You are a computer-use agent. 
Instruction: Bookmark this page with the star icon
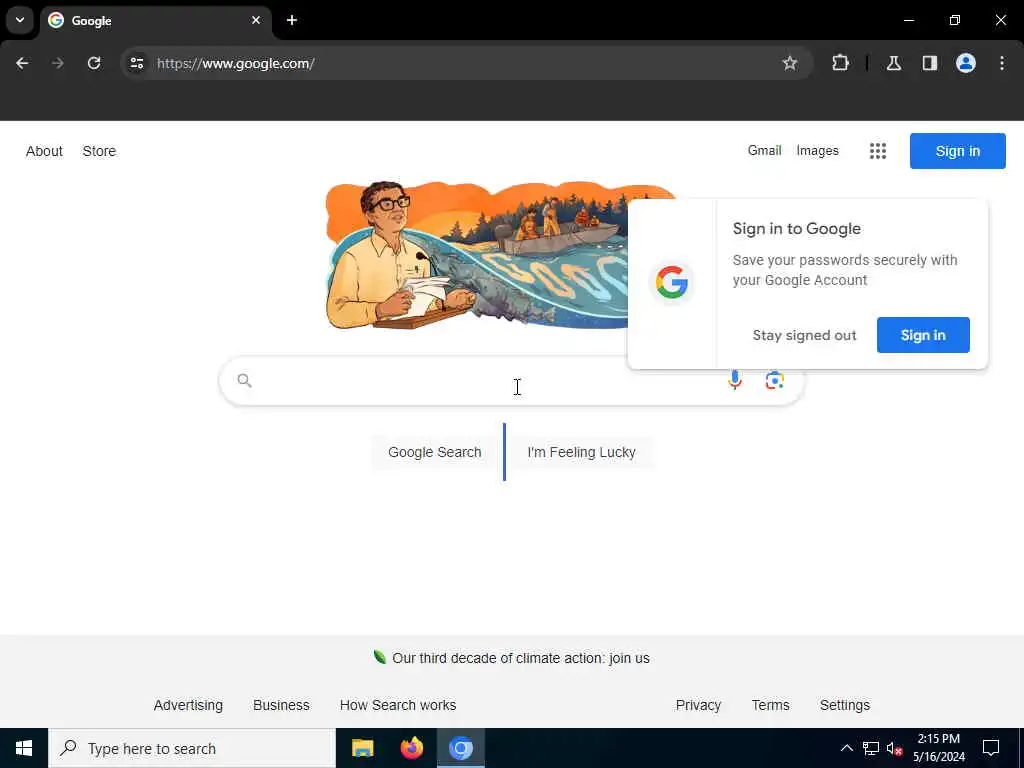[790, 63]
